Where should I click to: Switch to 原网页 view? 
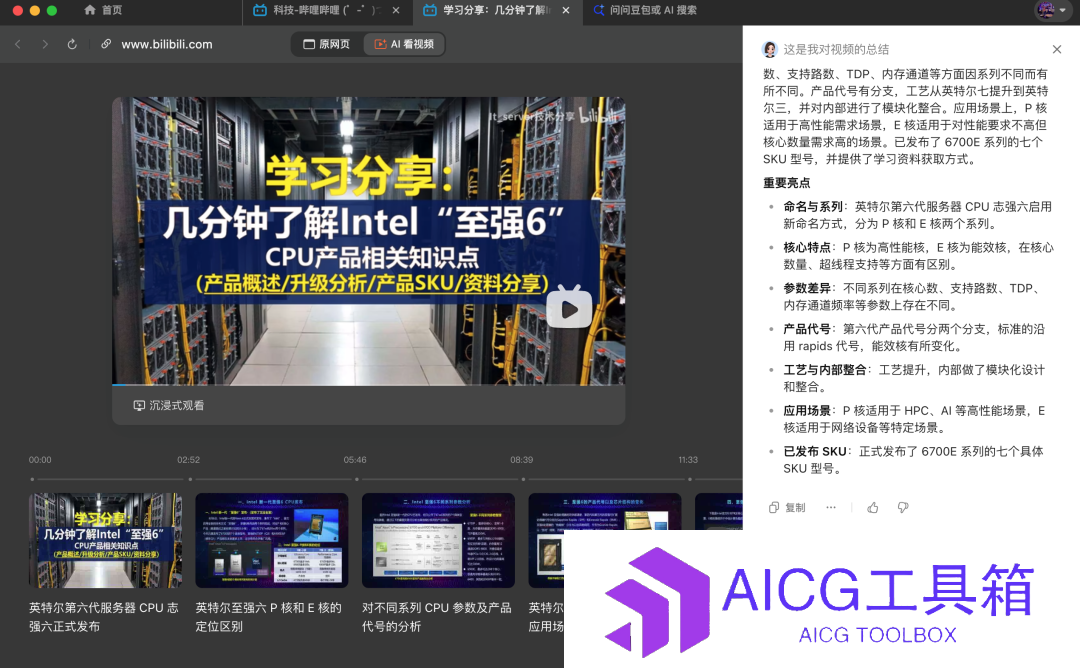(327, 44)
